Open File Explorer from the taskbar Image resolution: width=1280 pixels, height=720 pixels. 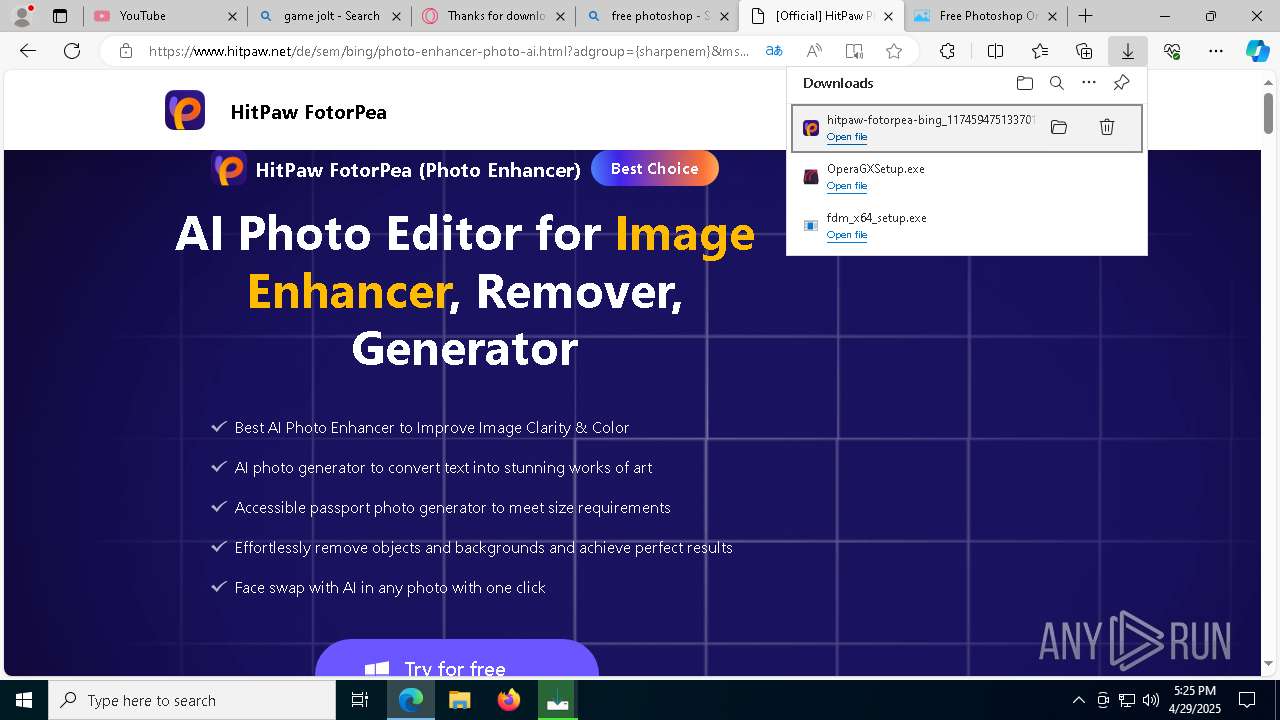(459, 700)
